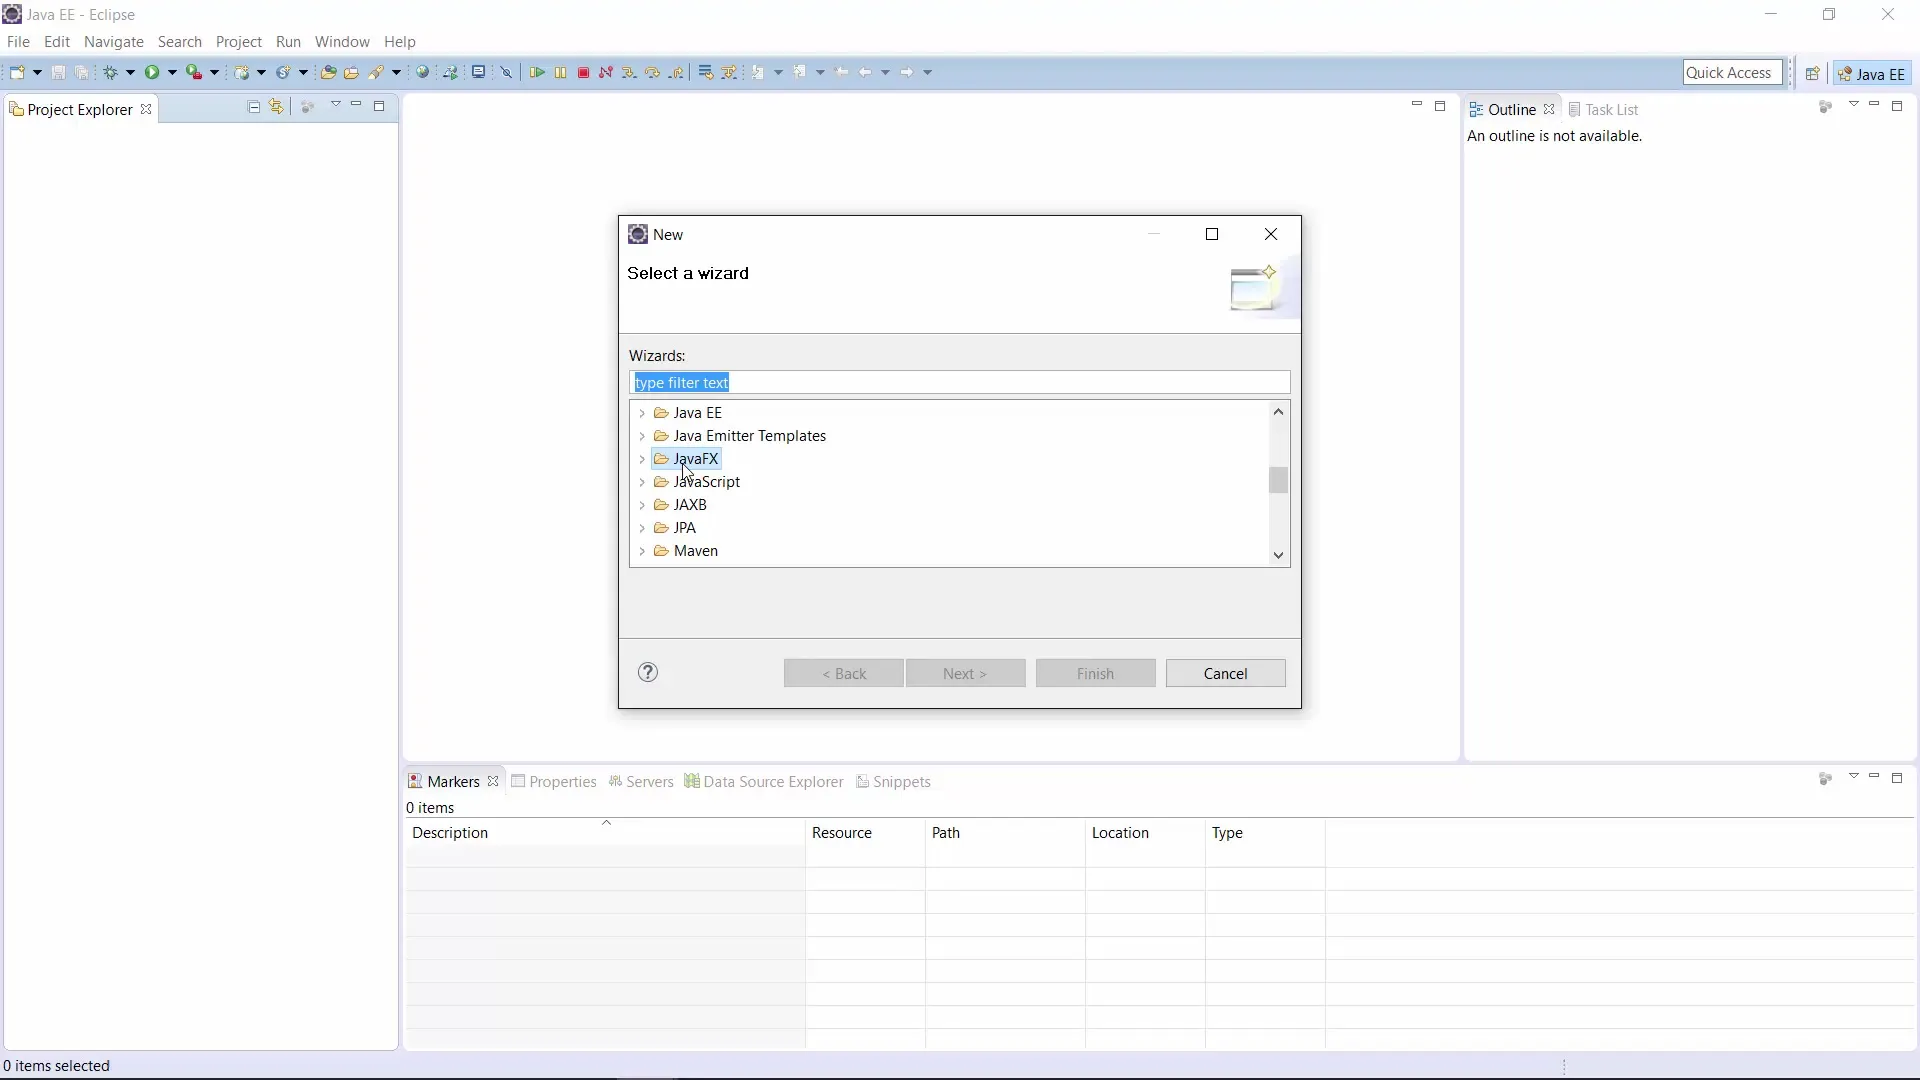1920x1080 pixels.
Task: Click the Open Type folder icon
Action: 328,72
